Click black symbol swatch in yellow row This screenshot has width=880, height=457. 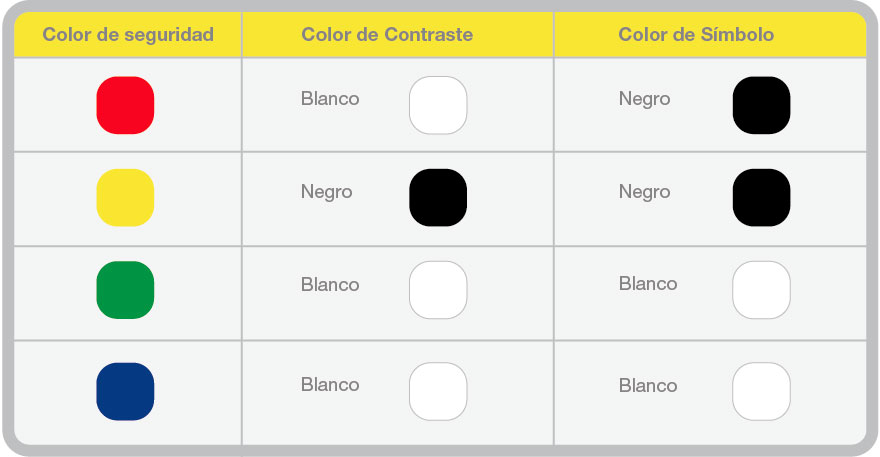pos(761,197)
